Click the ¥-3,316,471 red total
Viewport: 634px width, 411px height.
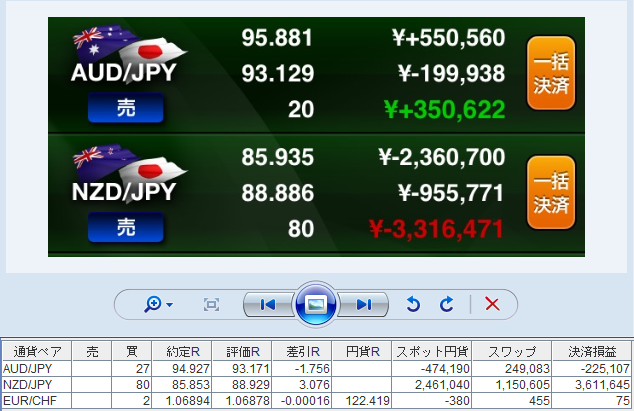437,229
